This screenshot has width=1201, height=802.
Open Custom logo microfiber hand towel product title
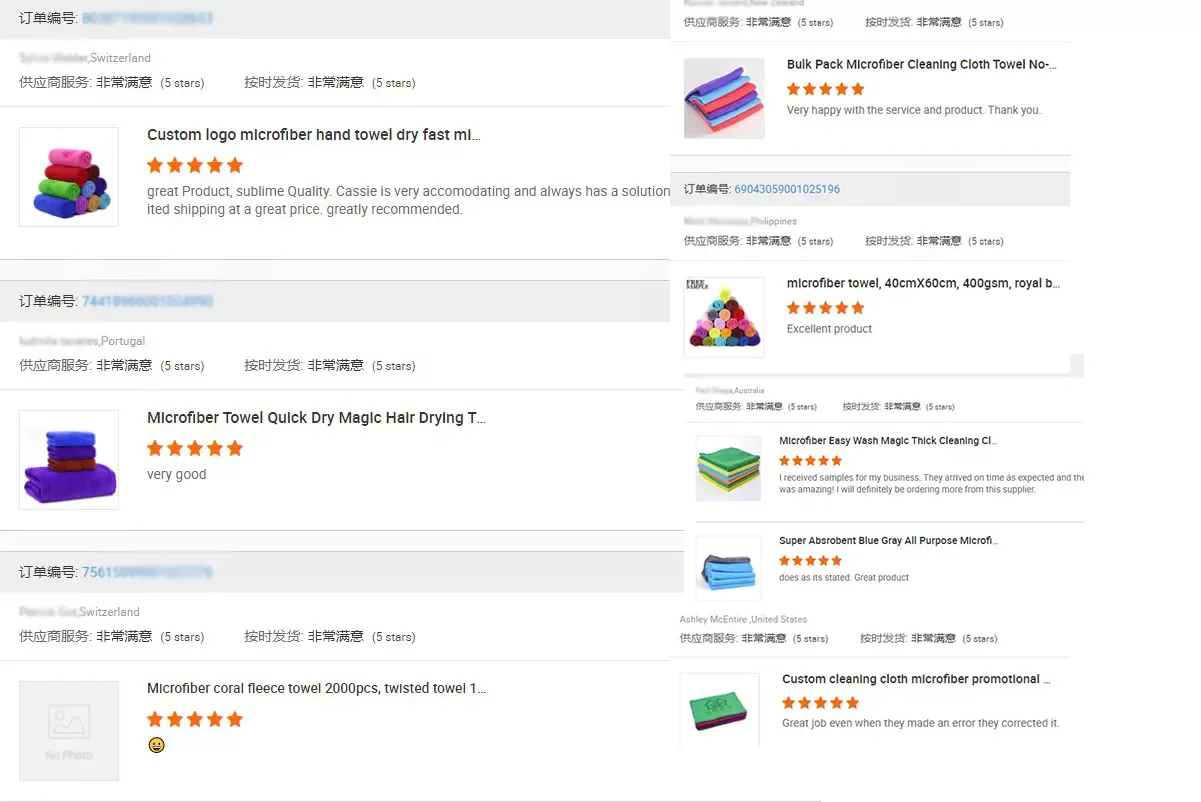click(313, 135)
